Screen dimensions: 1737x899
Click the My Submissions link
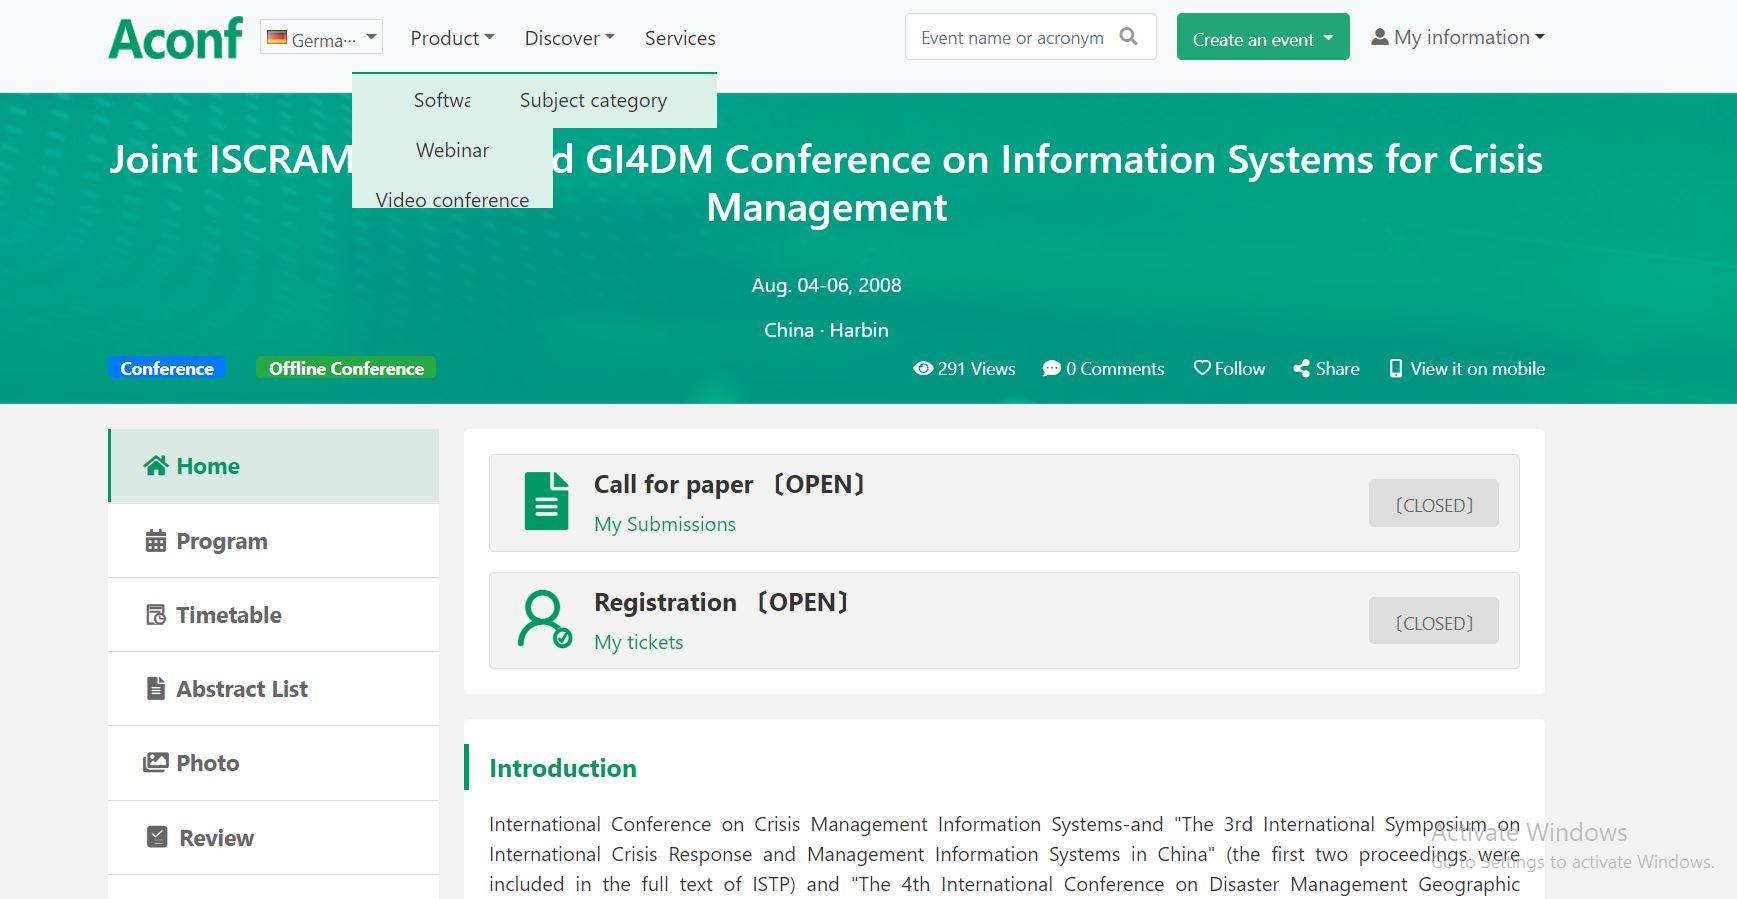point(664,524)
